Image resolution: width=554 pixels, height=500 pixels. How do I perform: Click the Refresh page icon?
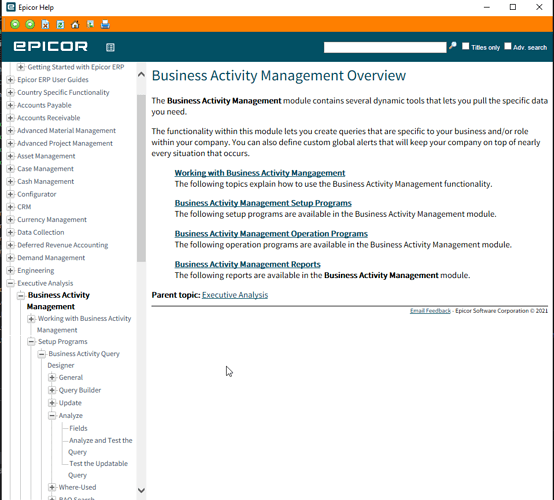60,24
